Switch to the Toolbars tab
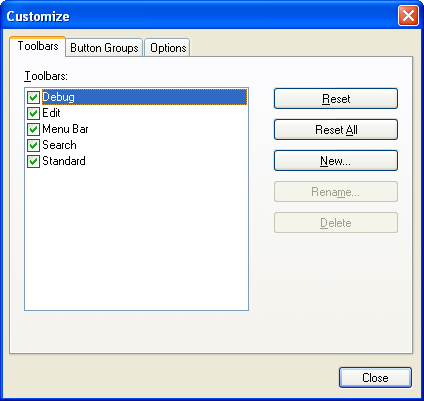 click(38, 46)
